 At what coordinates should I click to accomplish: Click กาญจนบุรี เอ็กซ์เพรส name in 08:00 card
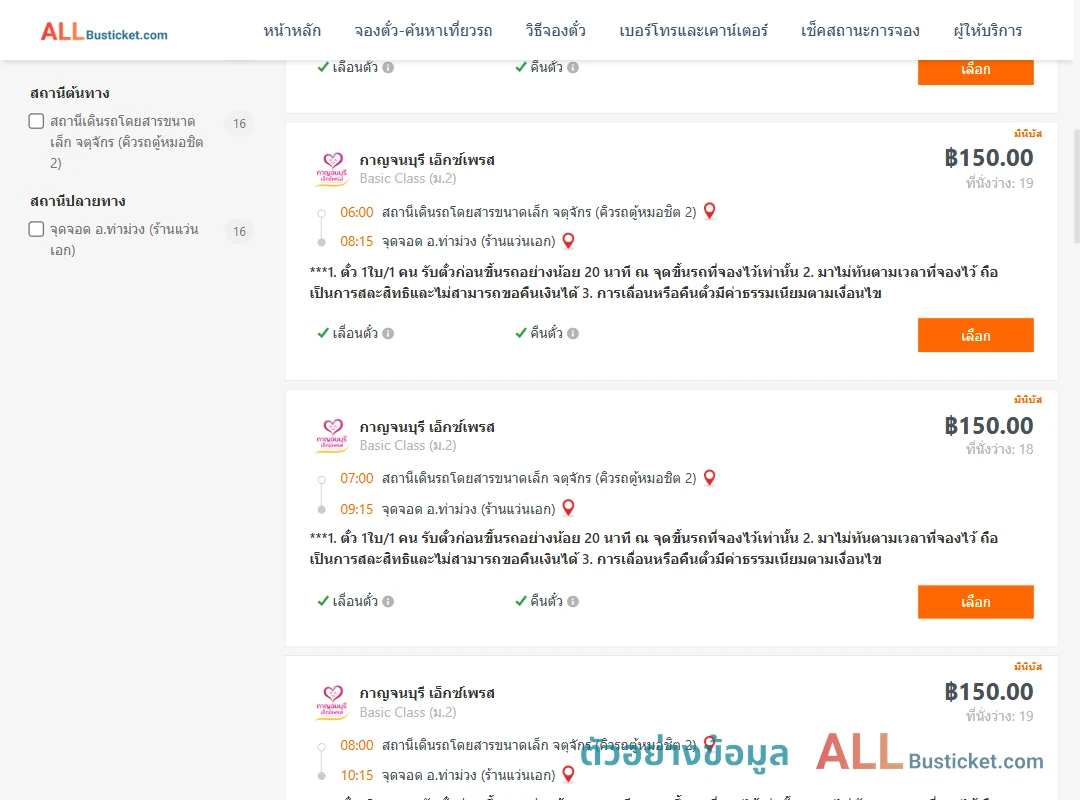point(427,693)
